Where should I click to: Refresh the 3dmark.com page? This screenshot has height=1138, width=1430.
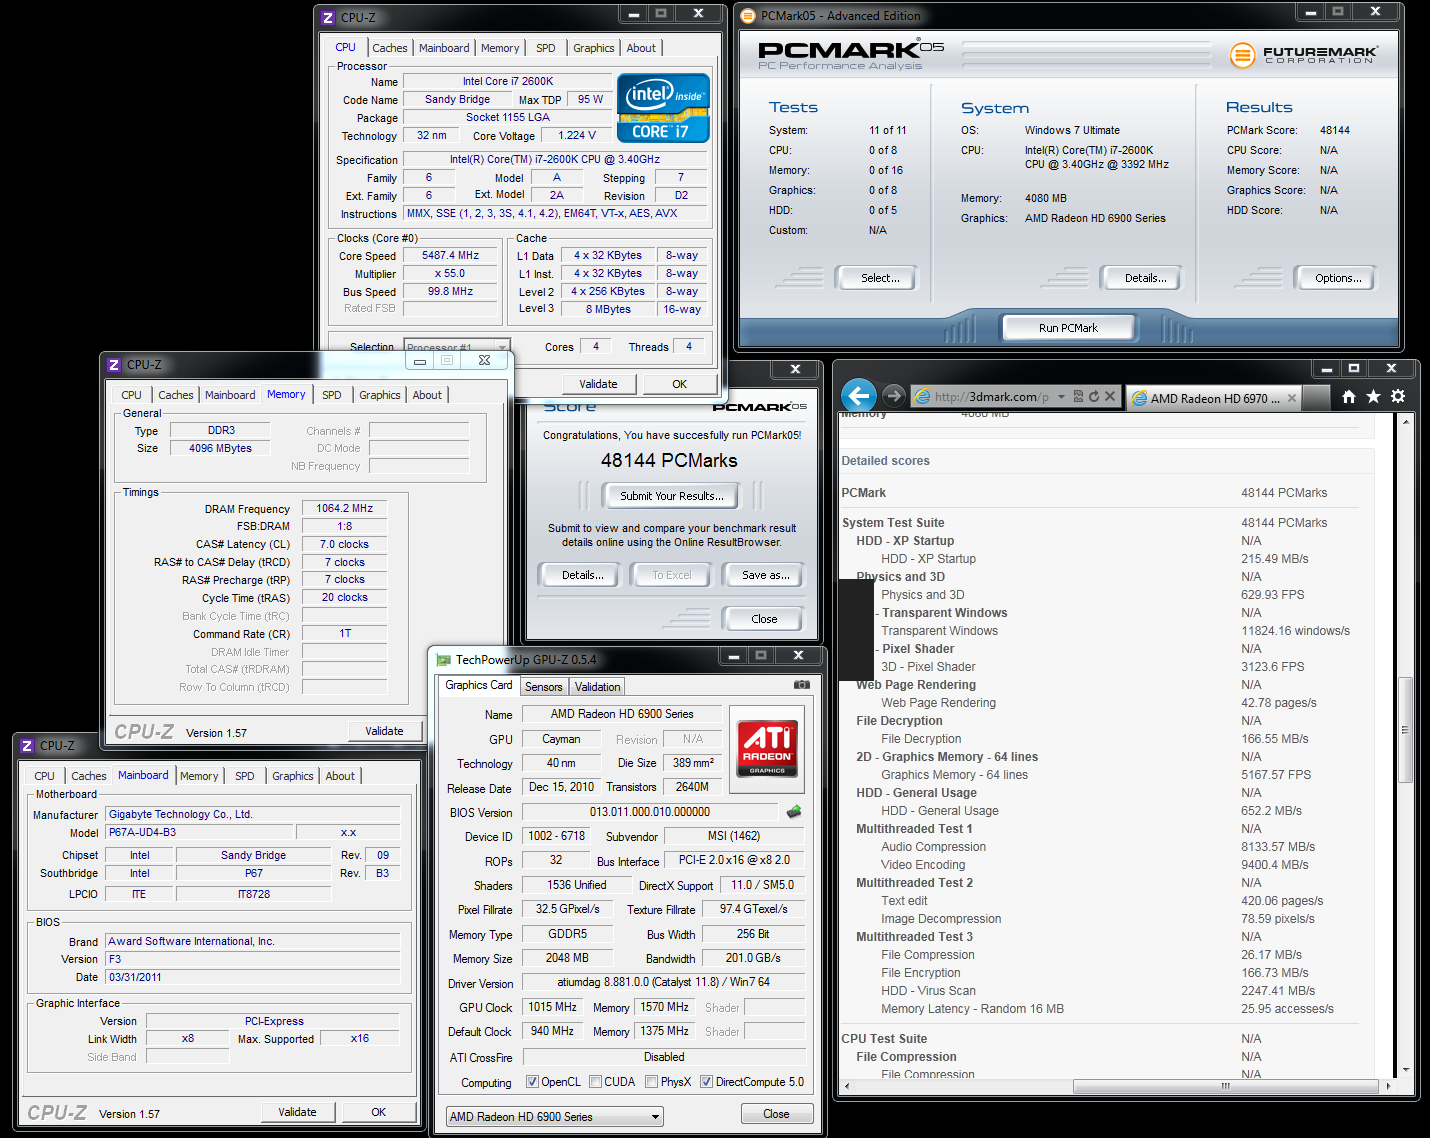click(1093, 396)
